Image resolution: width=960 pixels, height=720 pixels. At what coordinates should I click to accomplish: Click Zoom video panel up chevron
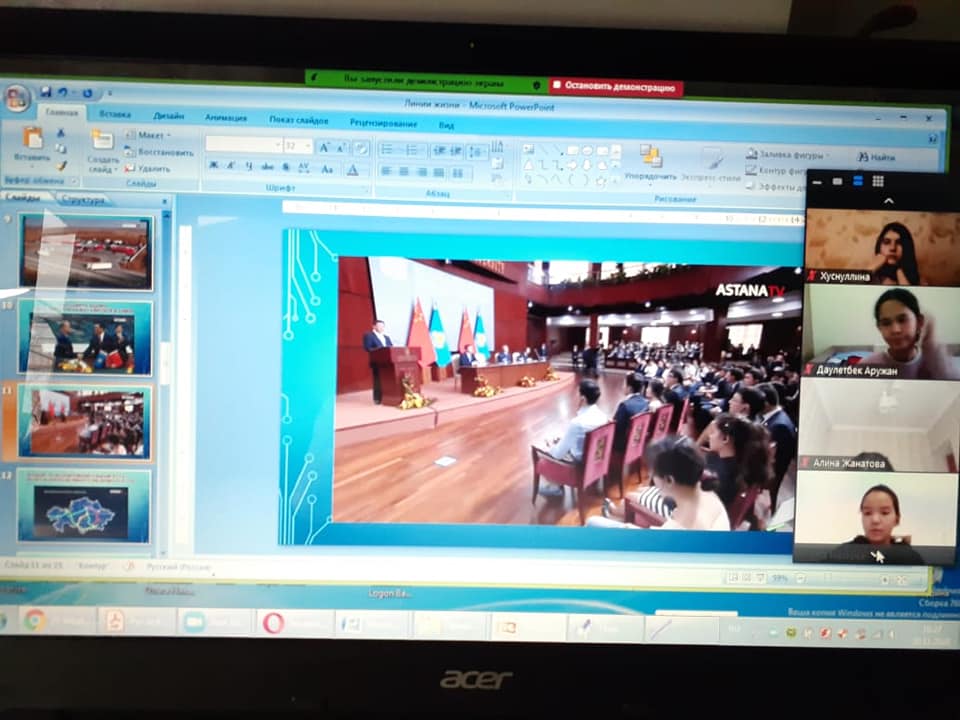coord(889,200)
